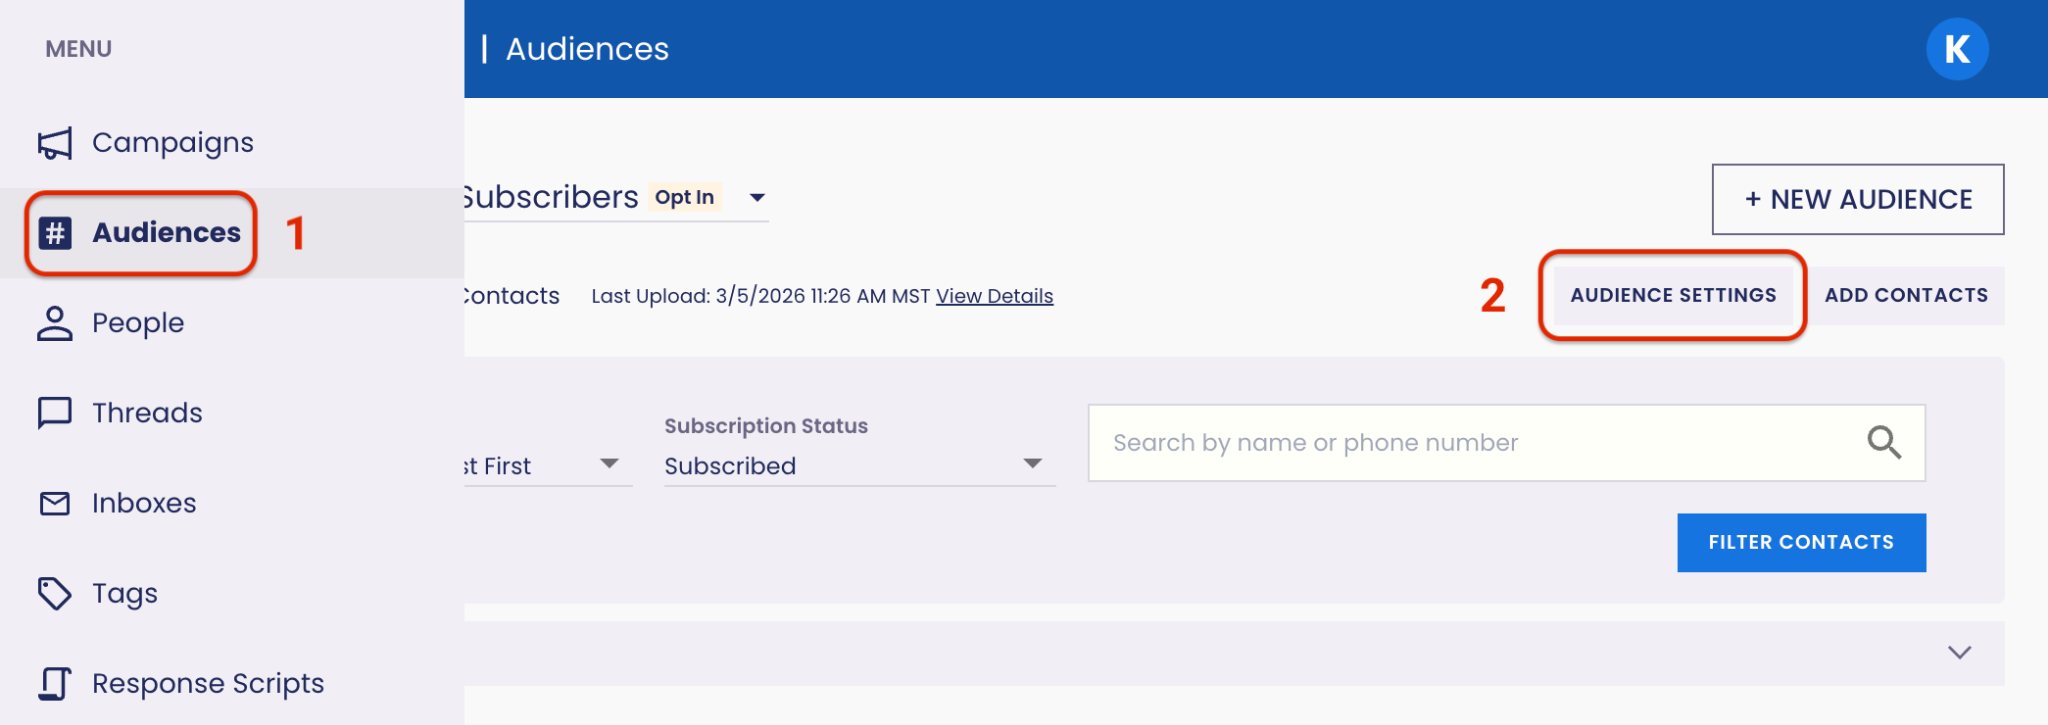Select Response Scripts menu item
The height and width of the screenshot is (725, 2048).
tap(208, 684)
